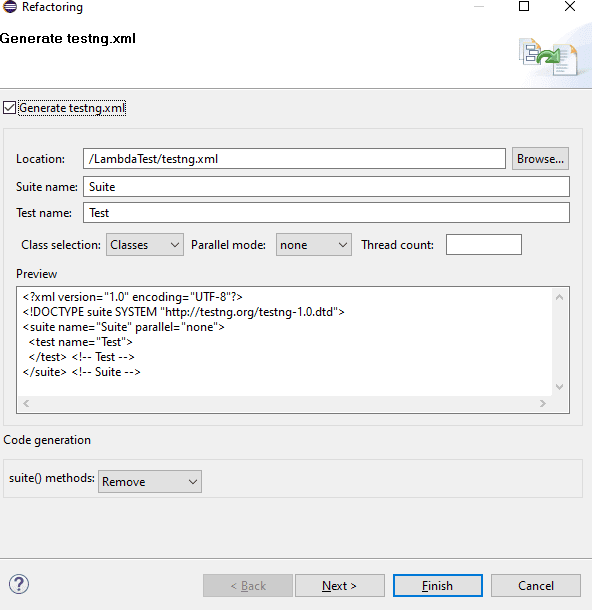Click the '<test name="Test">' preview line
The width and height of the screenshot is (592, 610).
[81, 342]
